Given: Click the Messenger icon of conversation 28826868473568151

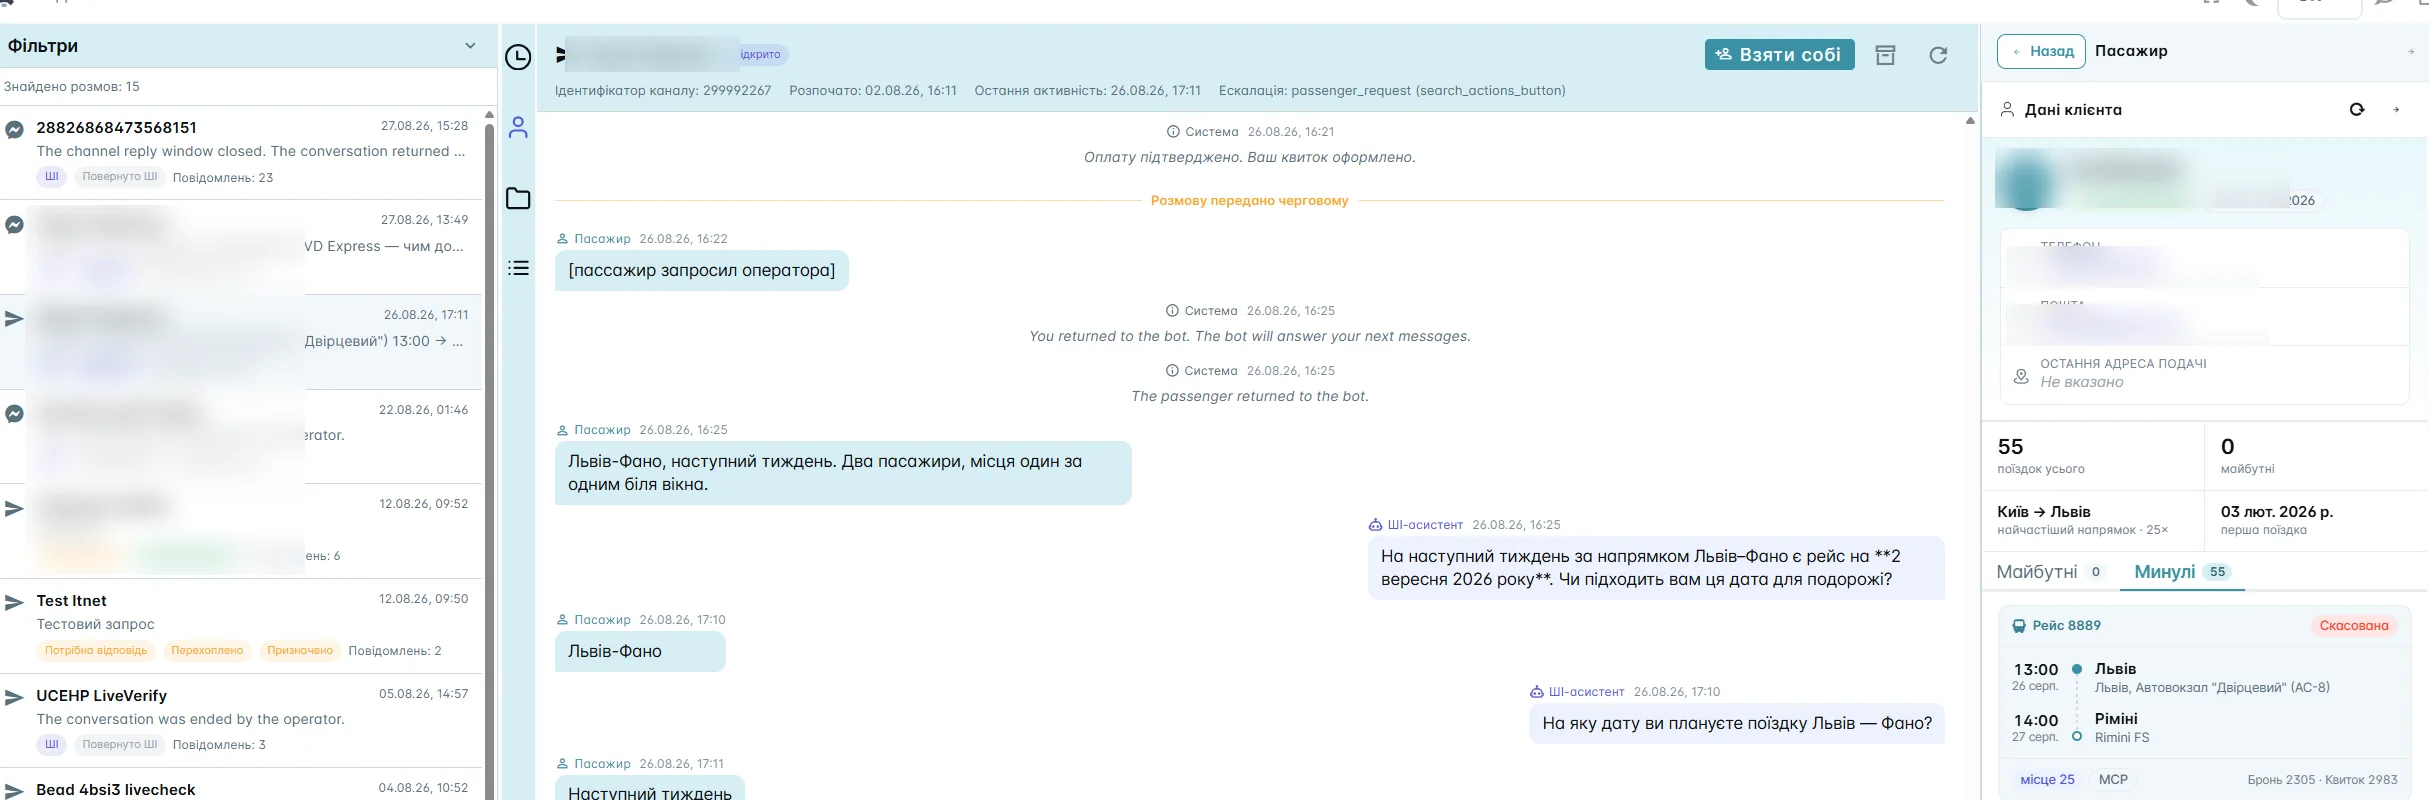Looking at the screenshot, I should point(15,130).
